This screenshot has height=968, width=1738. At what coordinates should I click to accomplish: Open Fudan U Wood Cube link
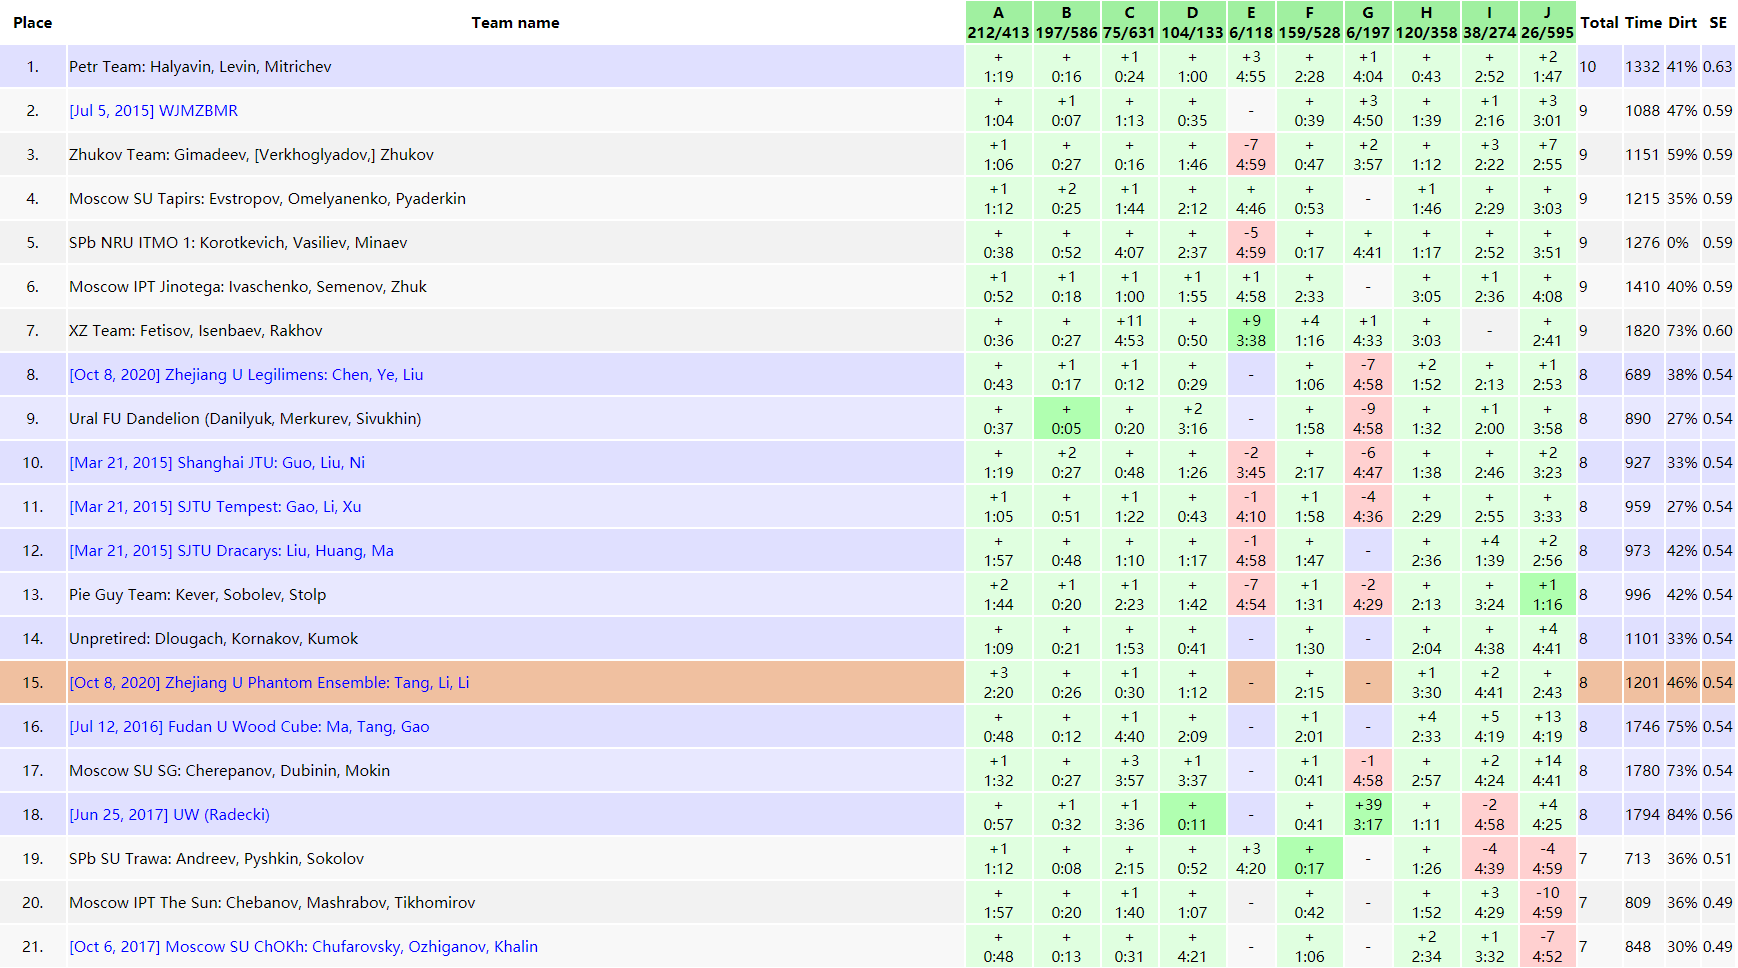[249, 727]
